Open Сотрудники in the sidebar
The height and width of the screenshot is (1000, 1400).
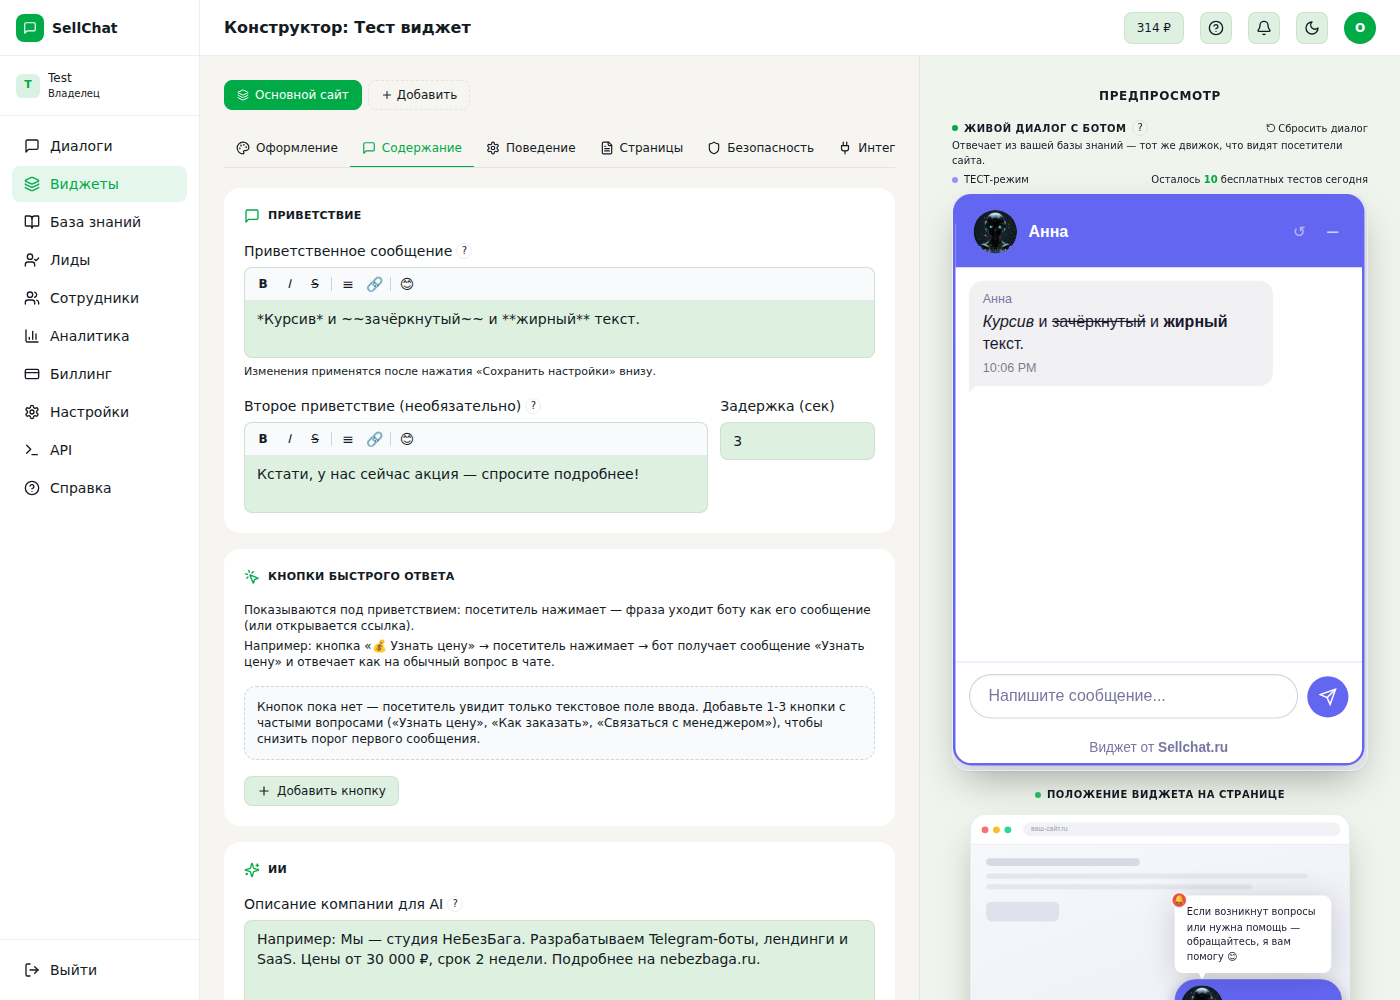[x=99, y=298]
